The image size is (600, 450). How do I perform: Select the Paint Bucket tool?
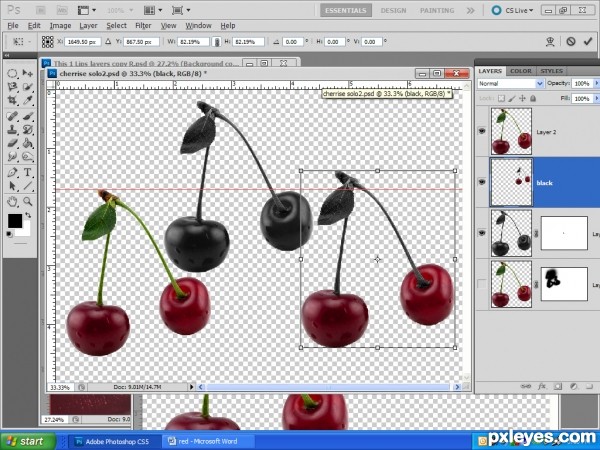point(27,143)
